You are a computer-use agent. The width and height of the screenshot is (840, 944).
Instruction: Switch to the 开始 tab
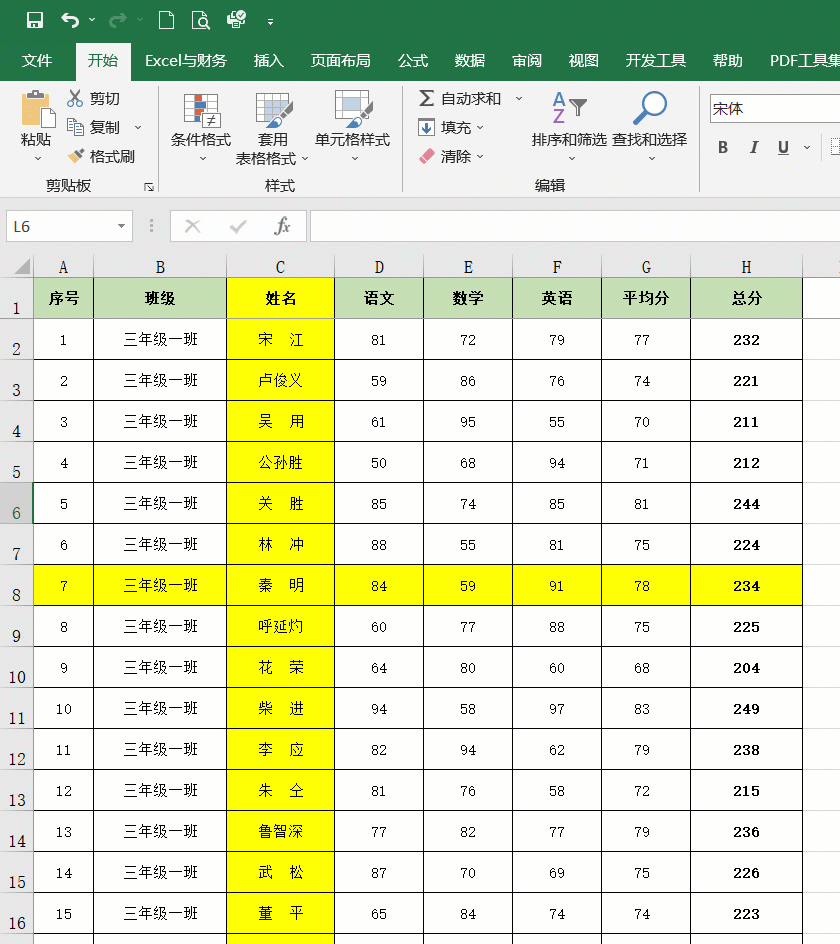pos(103,61)
